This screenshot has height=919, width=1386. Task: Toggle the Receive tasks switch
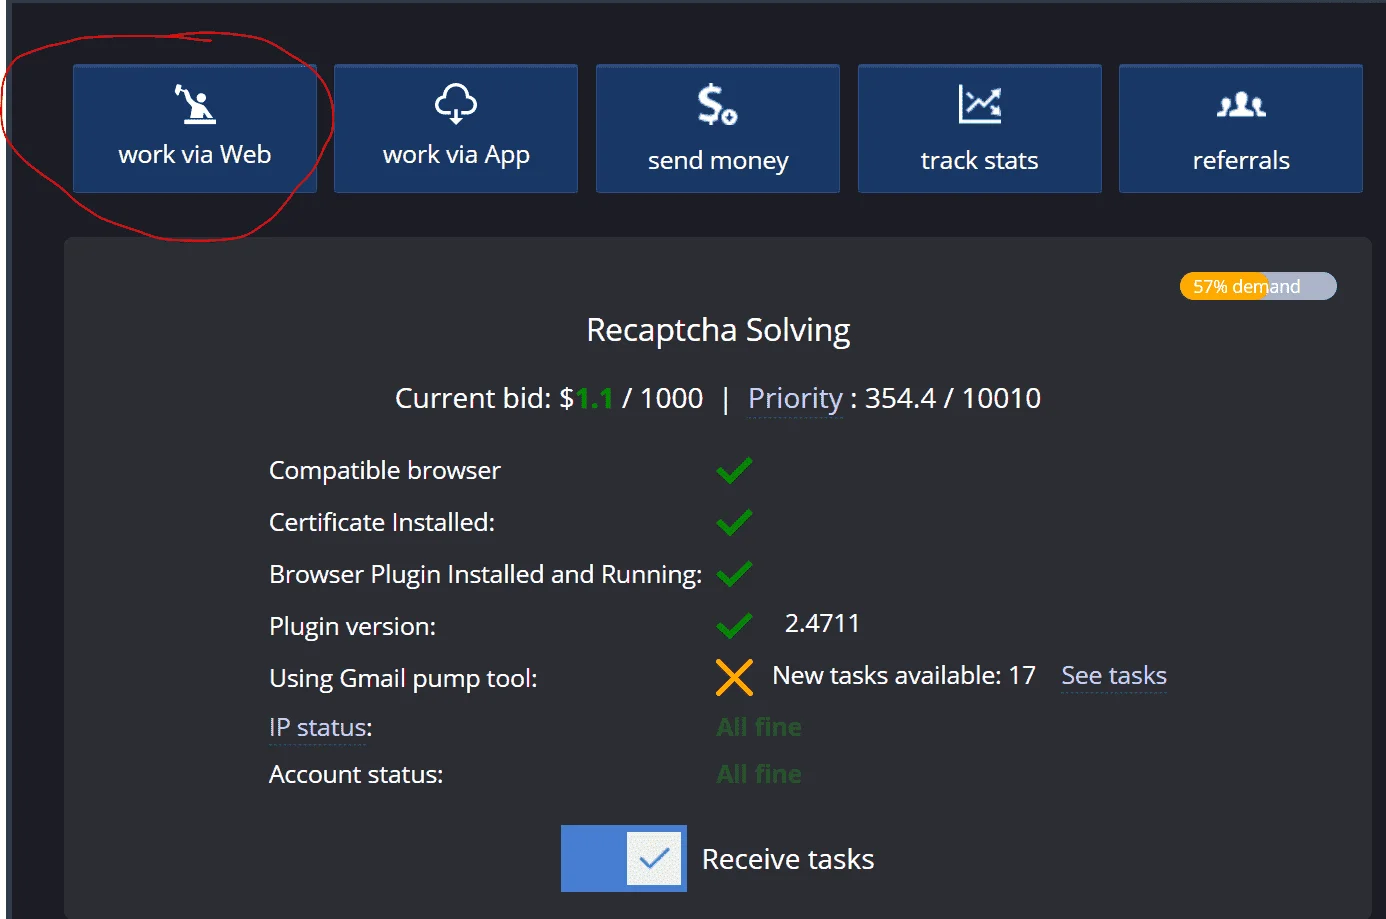pyautogui.click(x=624, y=858)
